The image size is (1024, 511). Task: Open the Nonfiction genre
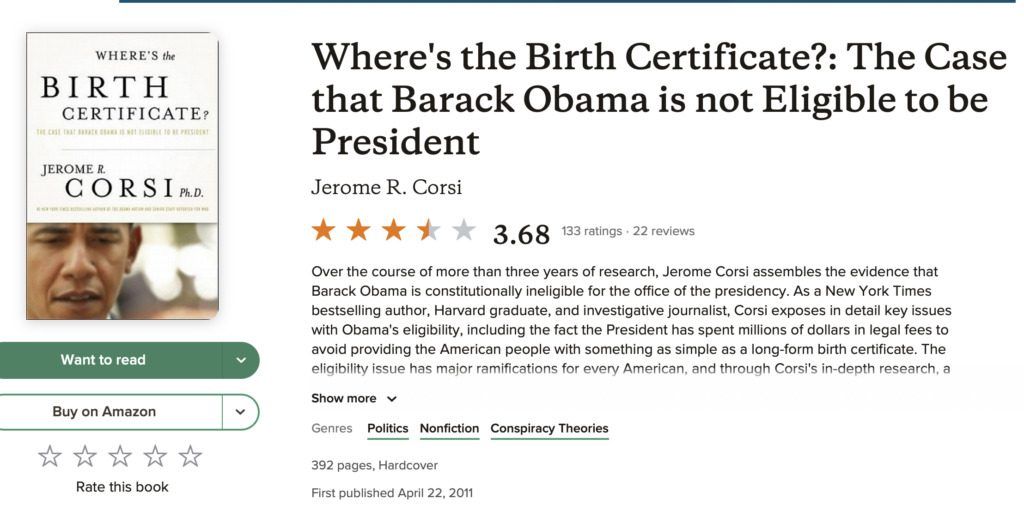449,429
